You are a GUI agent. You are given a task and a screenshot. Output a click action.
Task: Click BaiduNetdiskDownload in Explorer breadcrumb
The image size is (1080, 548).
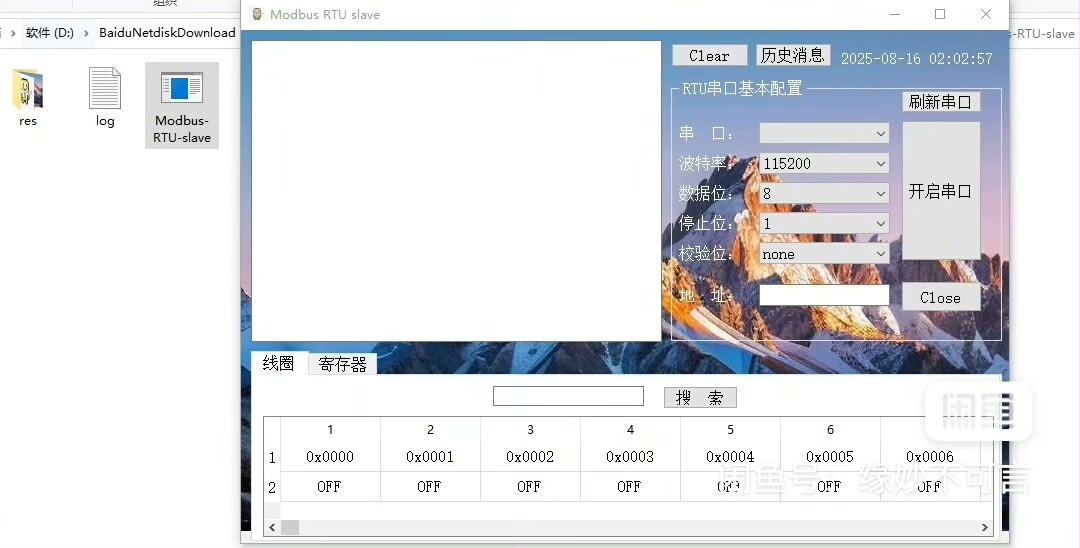pyautogui.click(x=167, y=32)
